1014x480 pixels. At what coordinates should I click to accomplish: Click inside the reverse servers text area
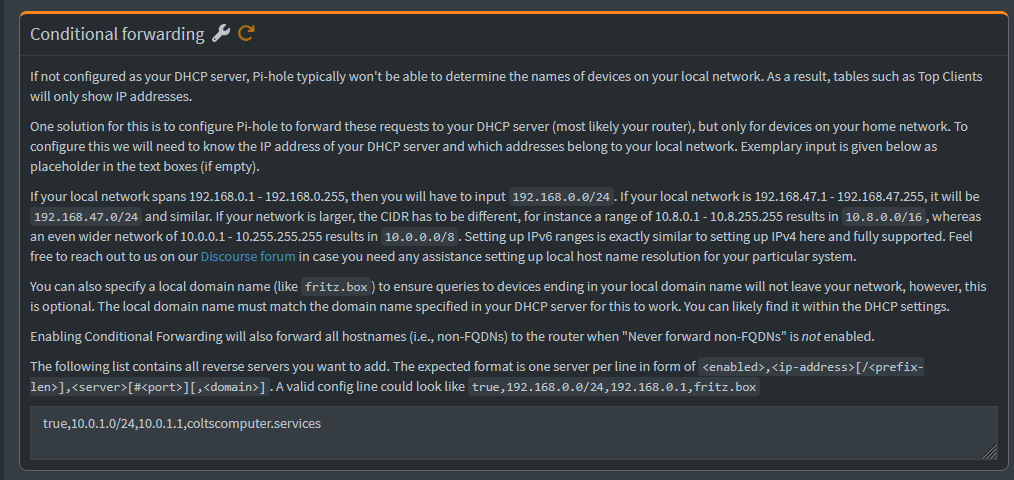click(513, 433)
